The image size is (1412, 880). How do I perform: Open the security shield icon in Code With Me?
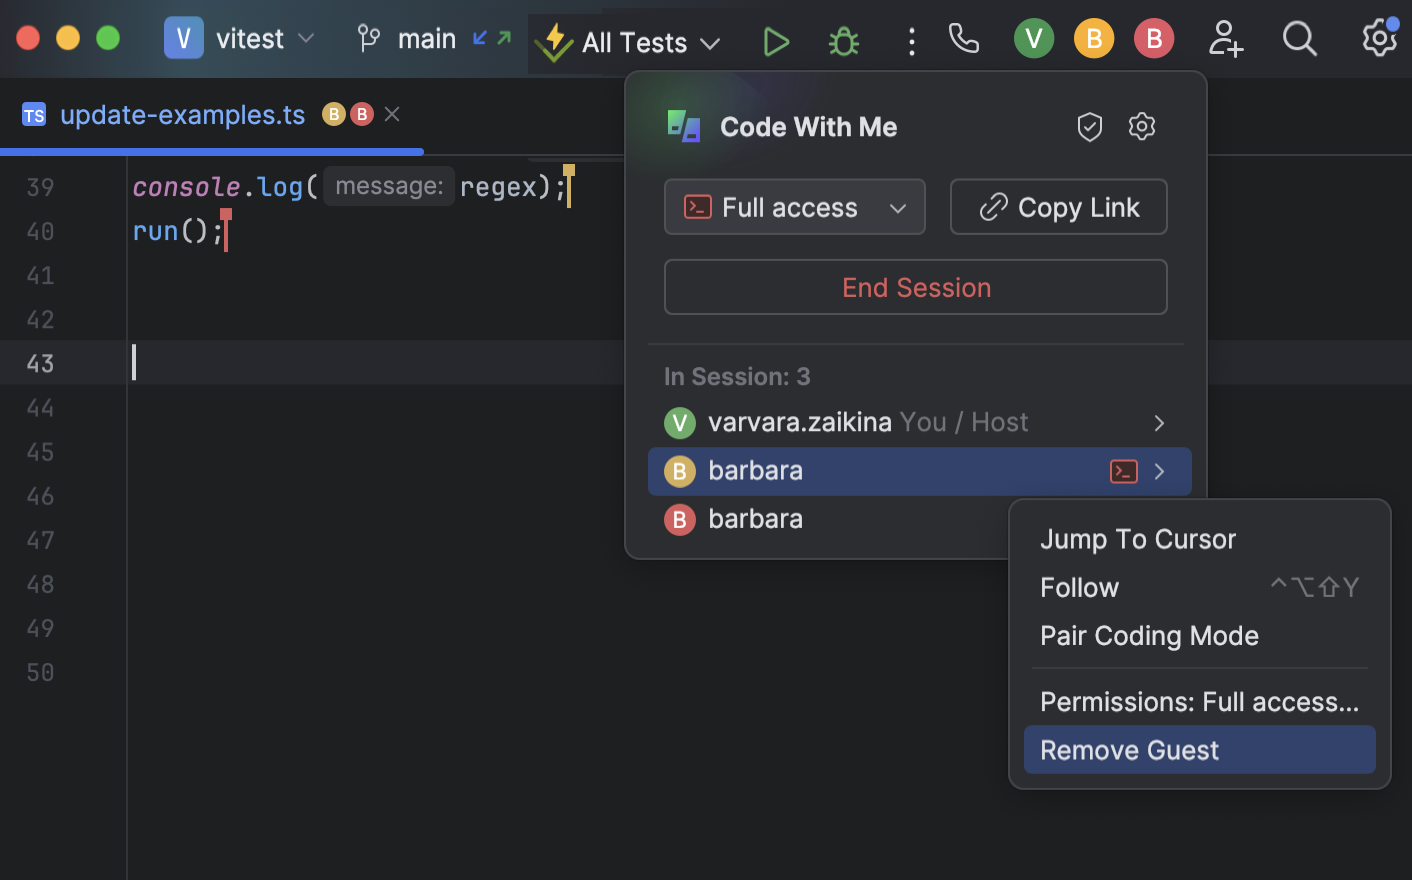[x=1090, y=127]
